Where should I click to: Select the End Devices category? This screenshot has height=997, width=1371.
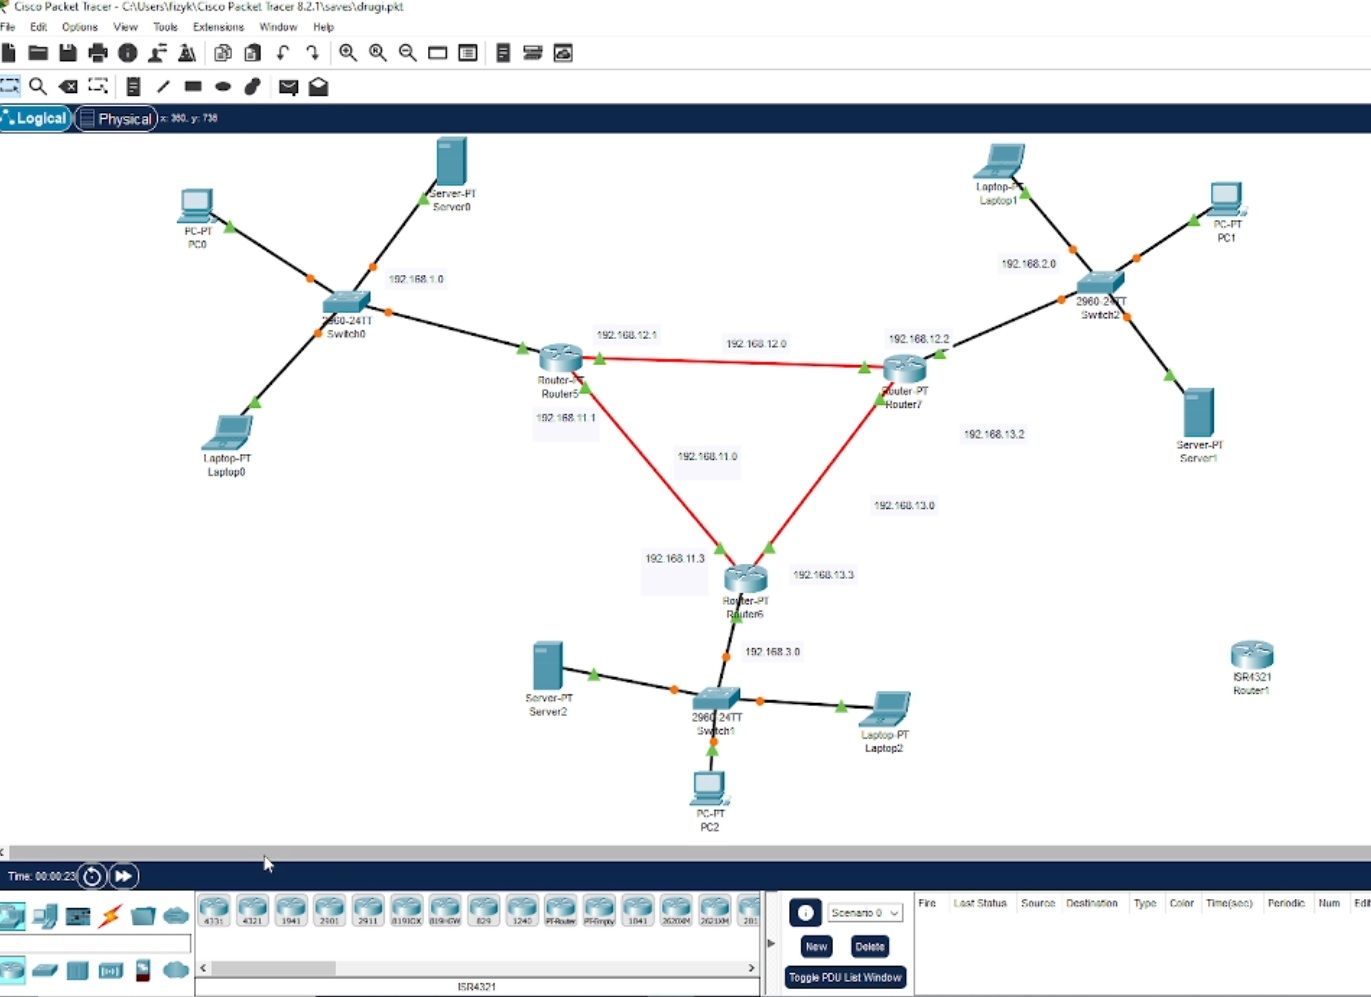point(44,915)
